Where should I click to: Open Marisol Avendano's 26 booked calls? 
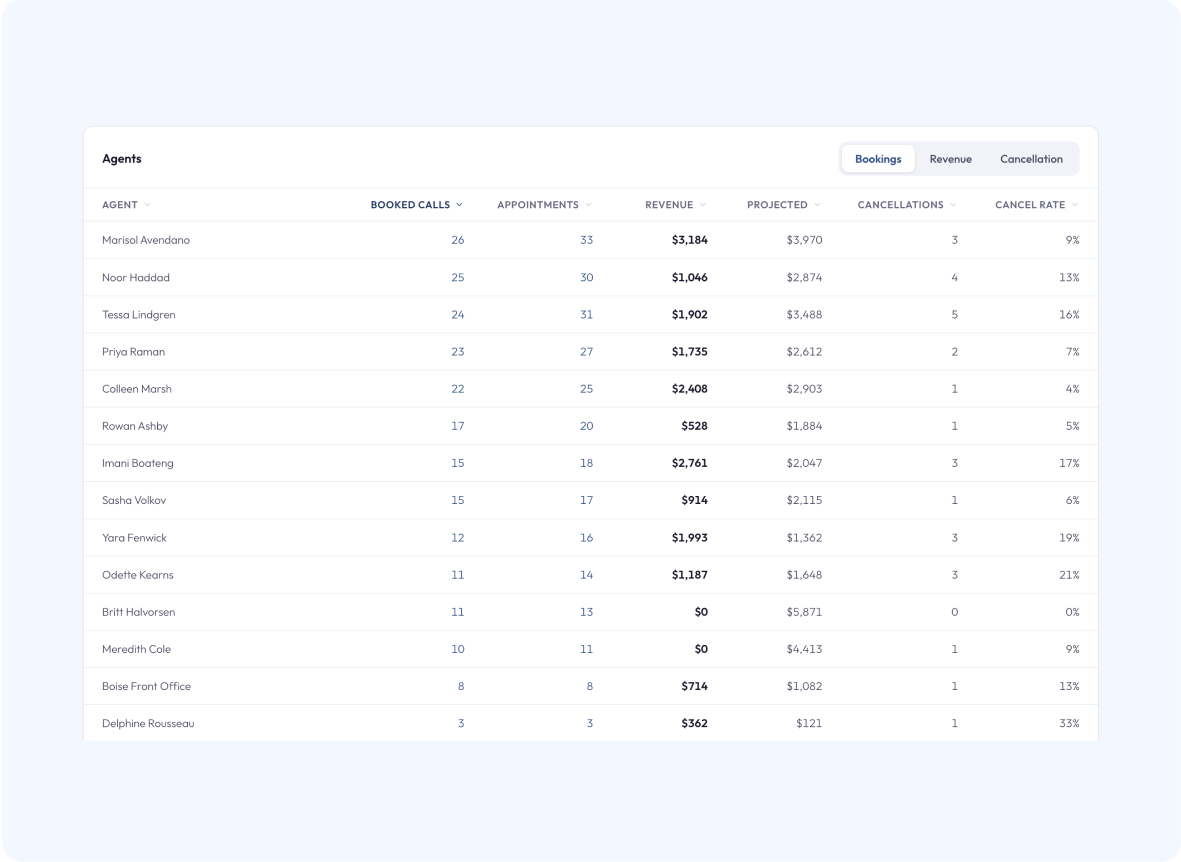[457, 240]
